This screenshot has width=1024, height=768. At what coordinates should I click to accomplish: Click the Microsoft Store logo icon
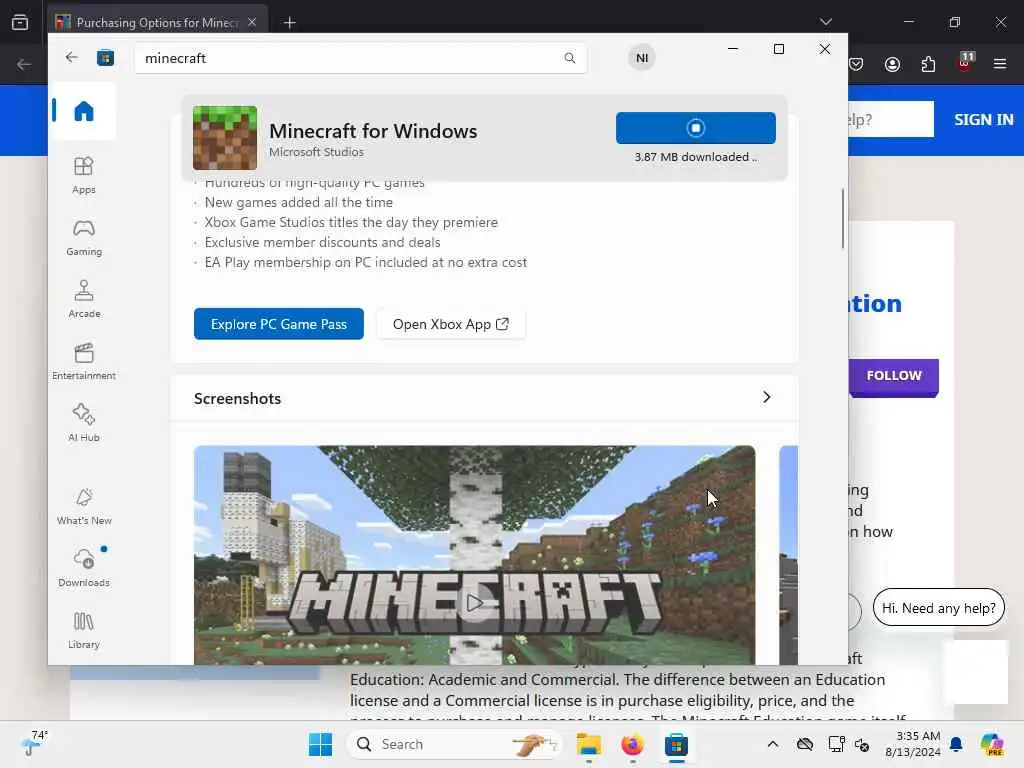[105, 58]
